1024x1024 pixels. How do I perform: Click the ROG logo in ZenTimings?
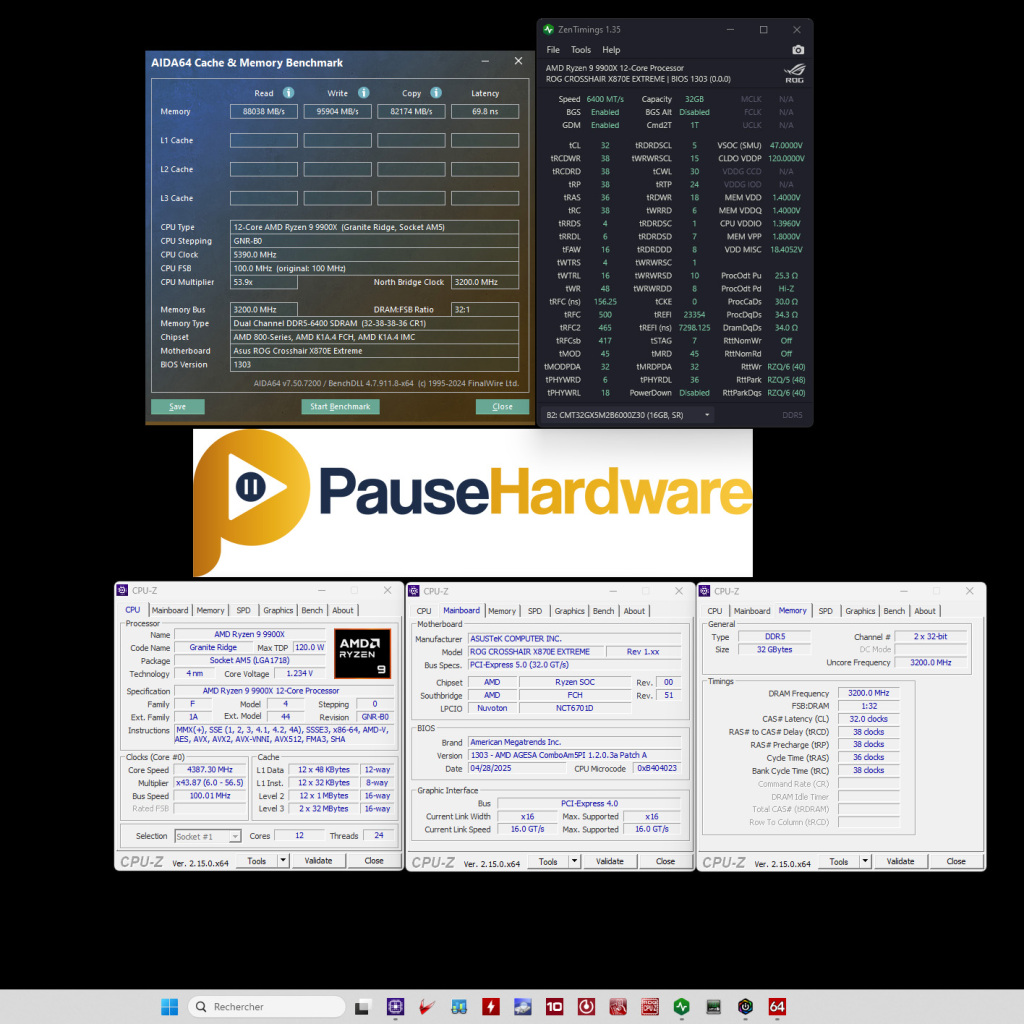[794, 73]
